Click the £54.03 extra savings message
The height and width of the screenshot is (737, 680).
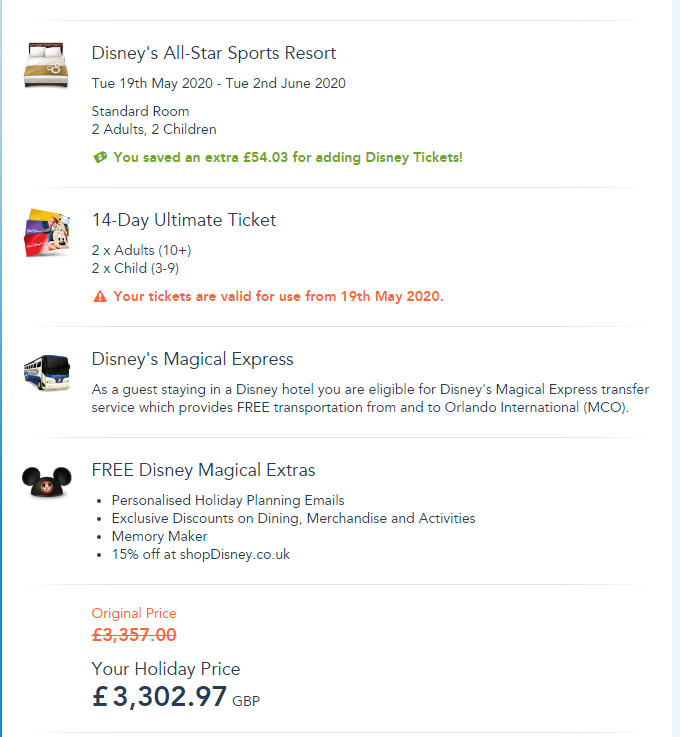(288, 157)
